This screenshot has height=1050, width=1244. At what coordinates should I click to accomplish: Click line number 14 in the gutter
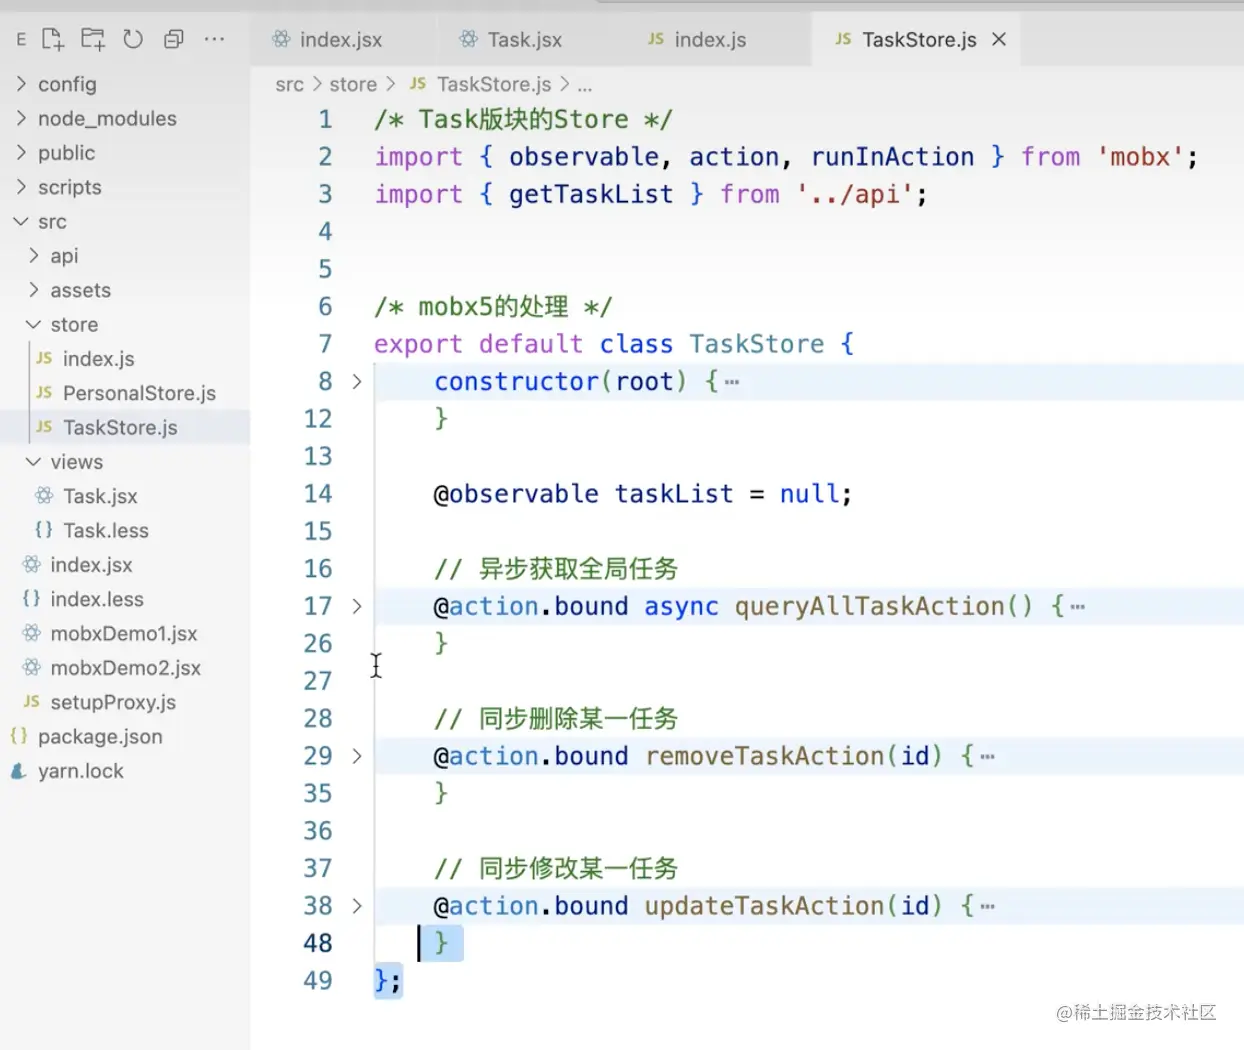coord(318,494)
